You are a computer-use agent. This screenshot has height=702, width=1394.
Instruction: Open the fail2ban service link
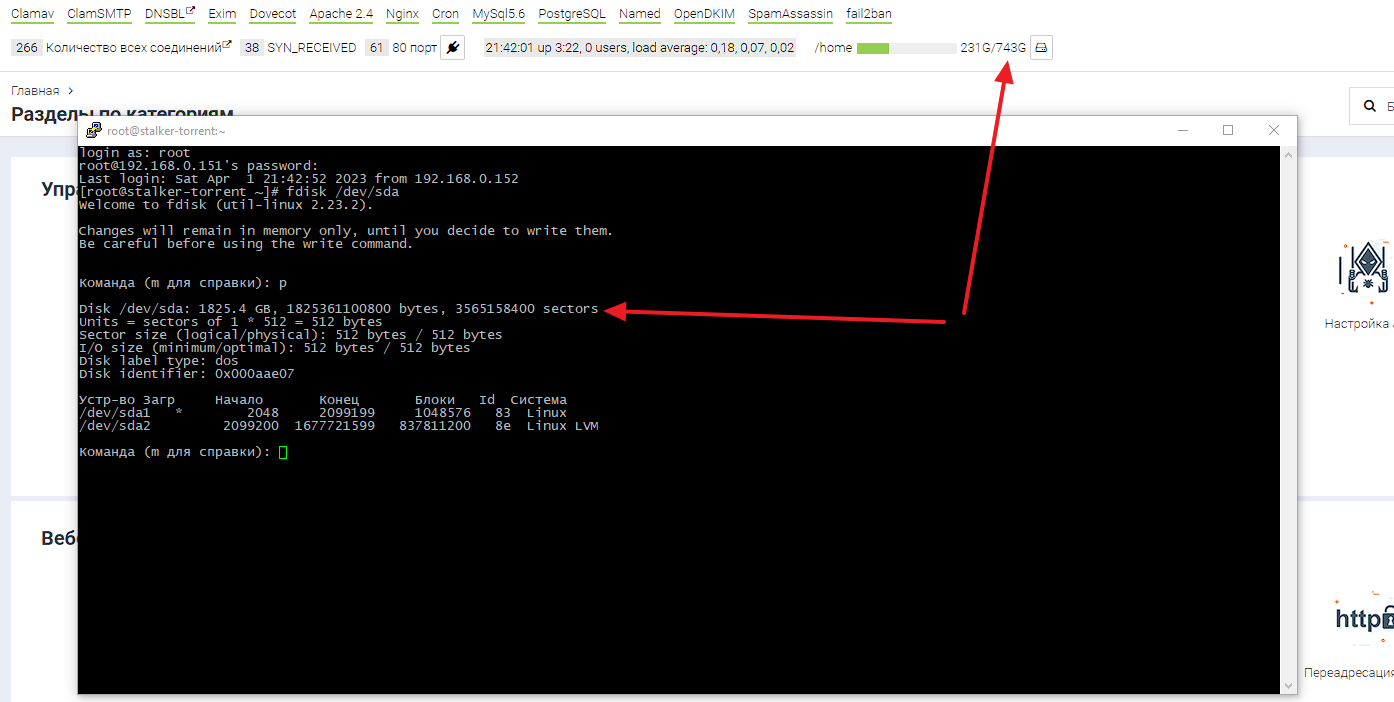click(868, 14)
